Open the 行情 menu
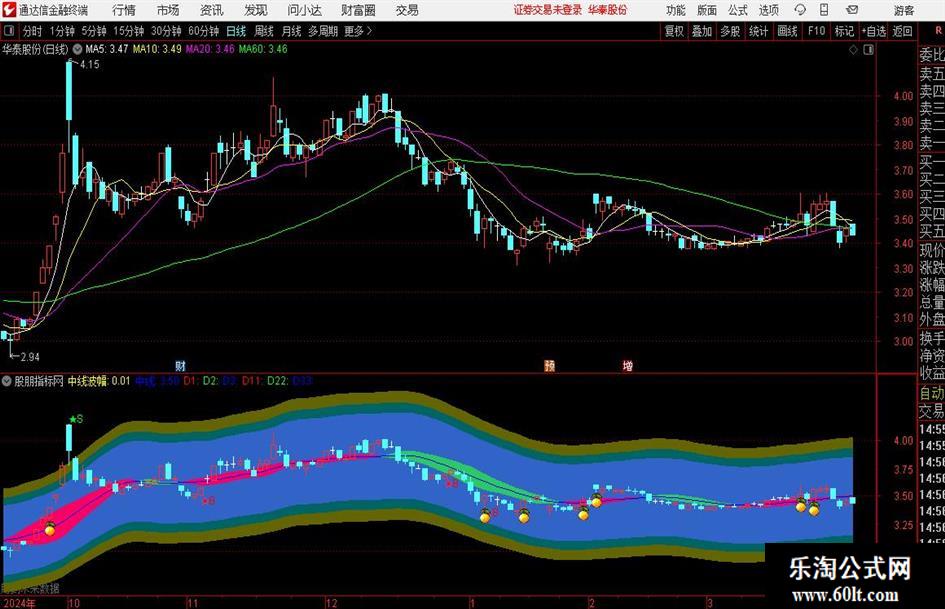The image size is (945, 609). pyautogui.click(x=124, y=10)
